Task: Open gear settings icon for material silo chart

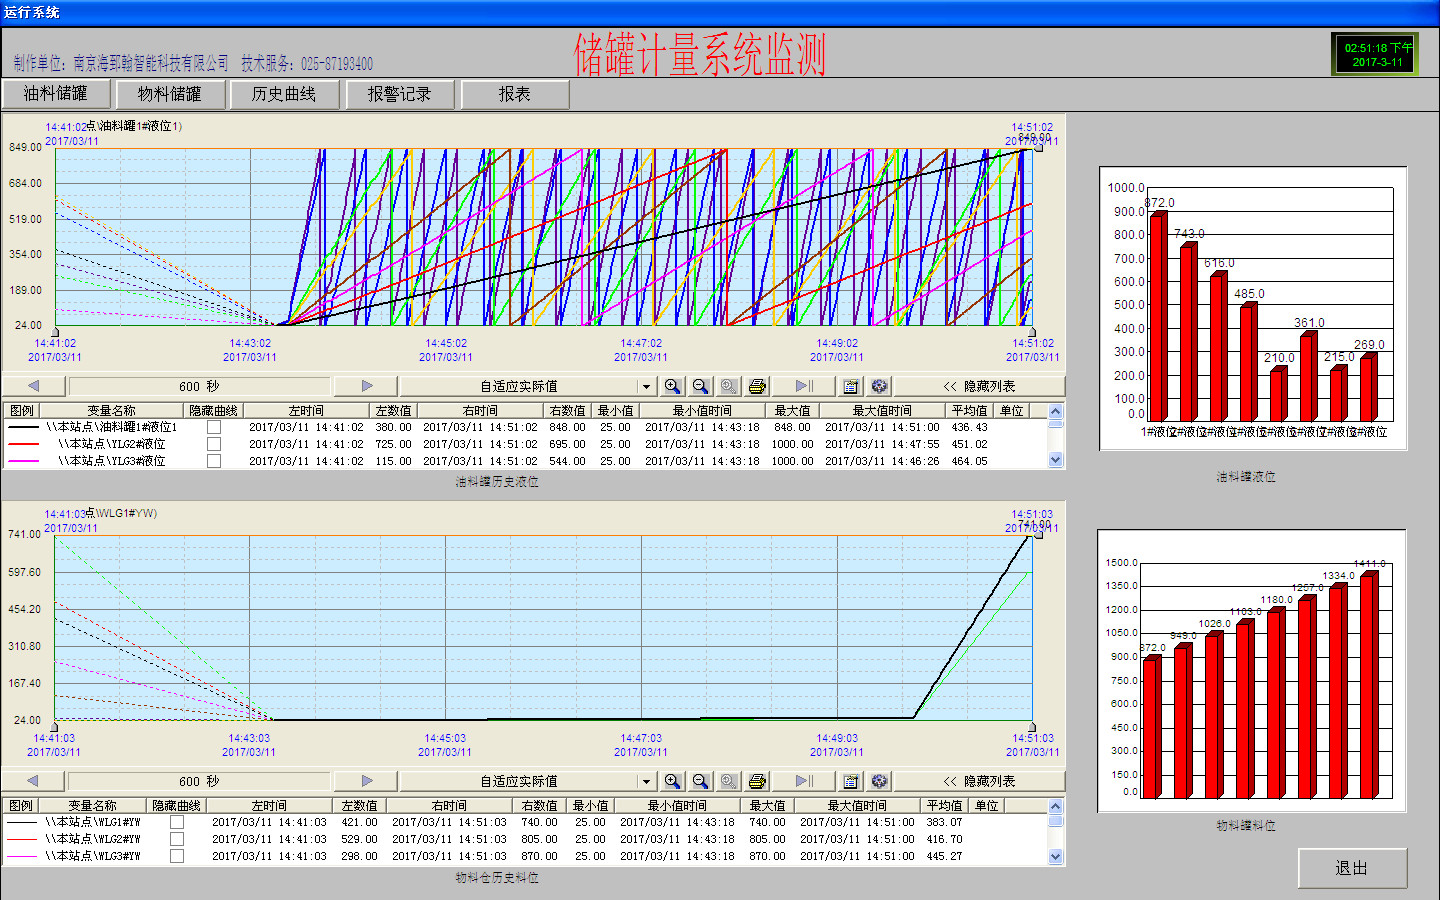Action: pos(879,781)
